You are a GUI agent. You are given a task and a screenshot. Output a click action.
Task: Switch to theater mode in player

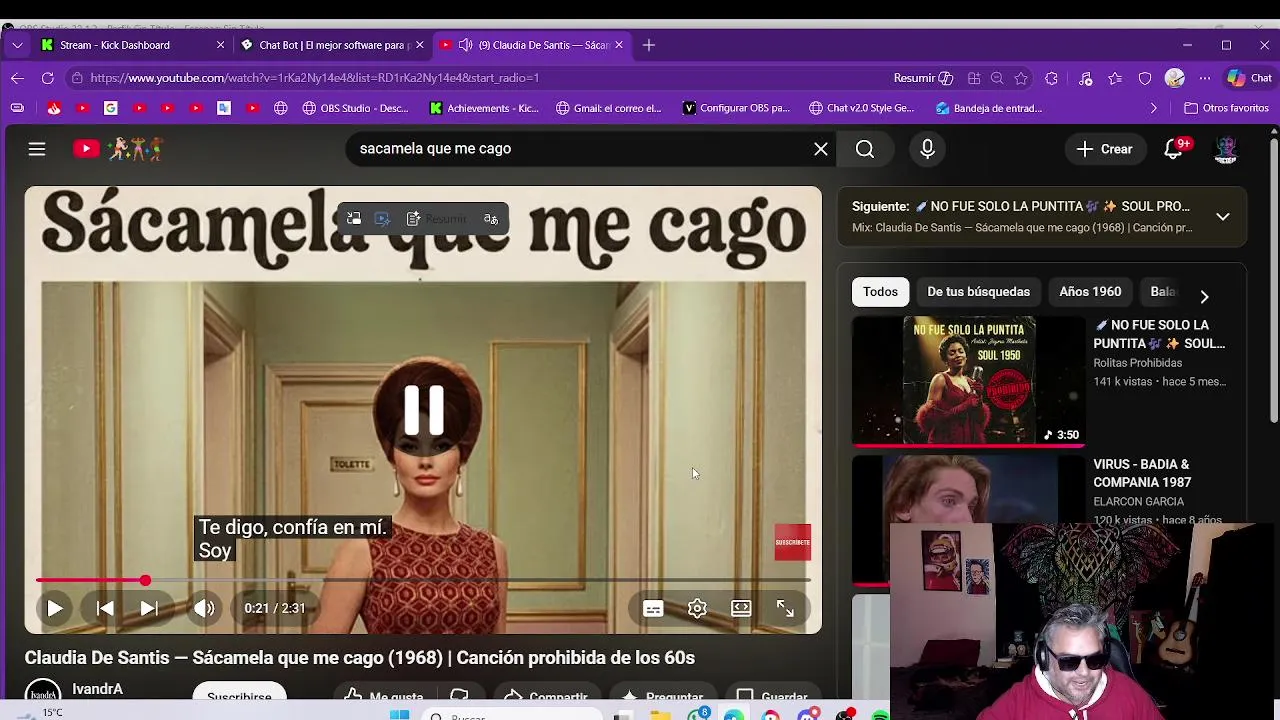741,608
